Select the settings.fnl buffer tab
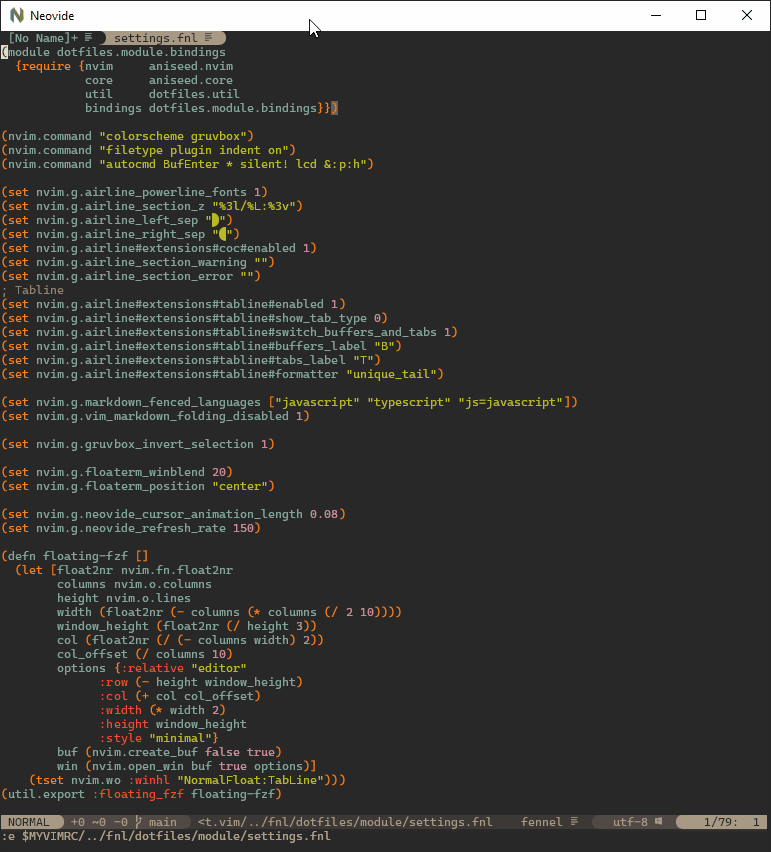771x852 pixels. [x=162, y=38]
